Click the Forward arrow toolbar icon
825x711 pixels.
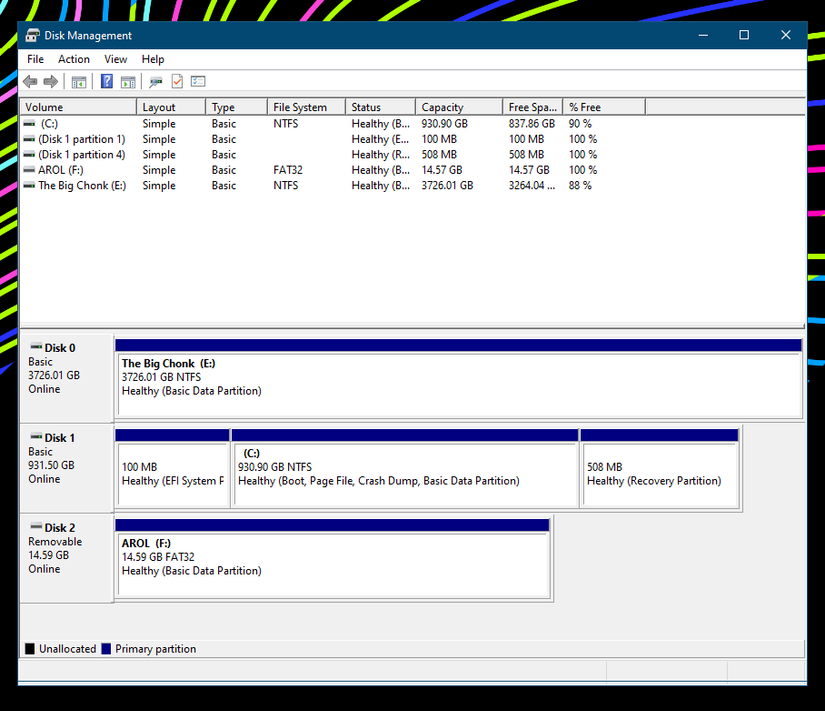coord(50,82)
